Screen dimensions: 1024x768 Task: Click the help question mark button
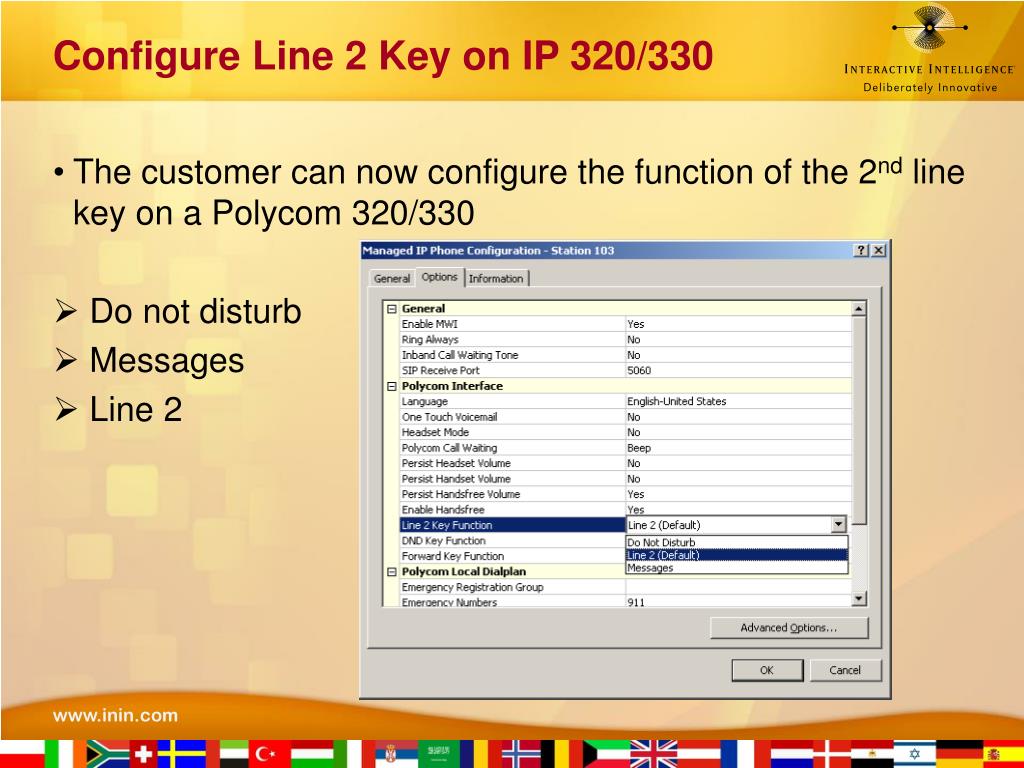[862, 251]
